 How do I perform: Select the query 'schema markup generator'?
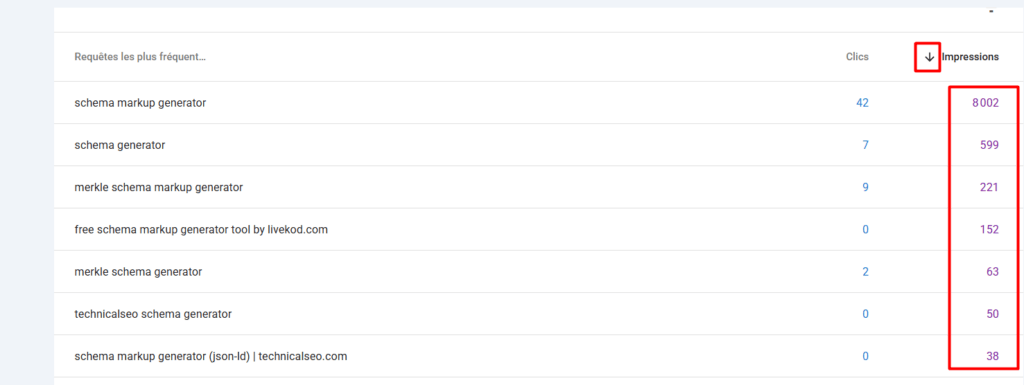coord(140,102)
